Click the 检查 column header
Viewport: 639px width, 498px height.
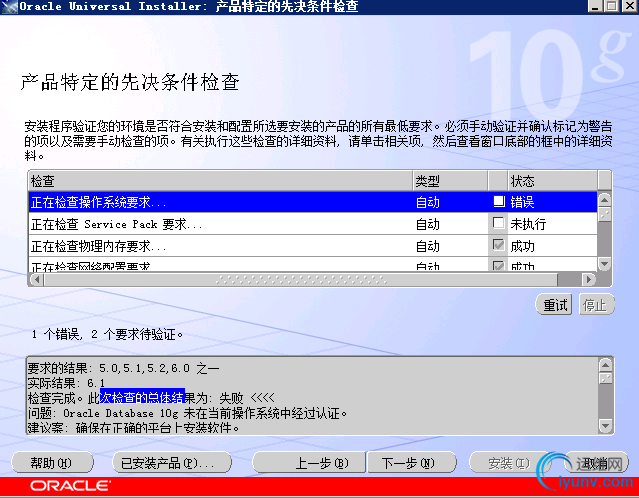220,181
